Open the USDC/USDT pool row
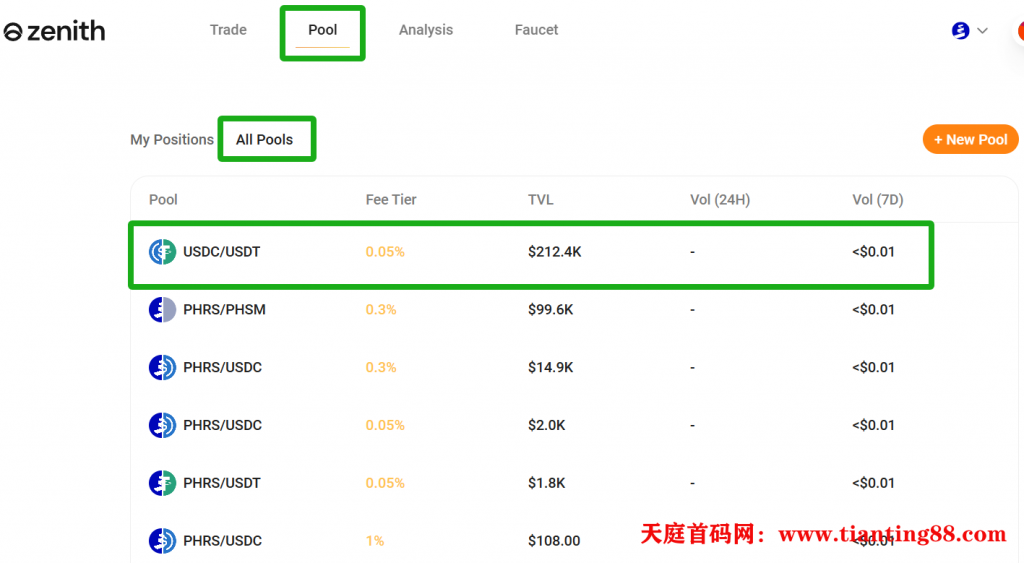Screen dimensions: 1024x563 coord(531,255)
